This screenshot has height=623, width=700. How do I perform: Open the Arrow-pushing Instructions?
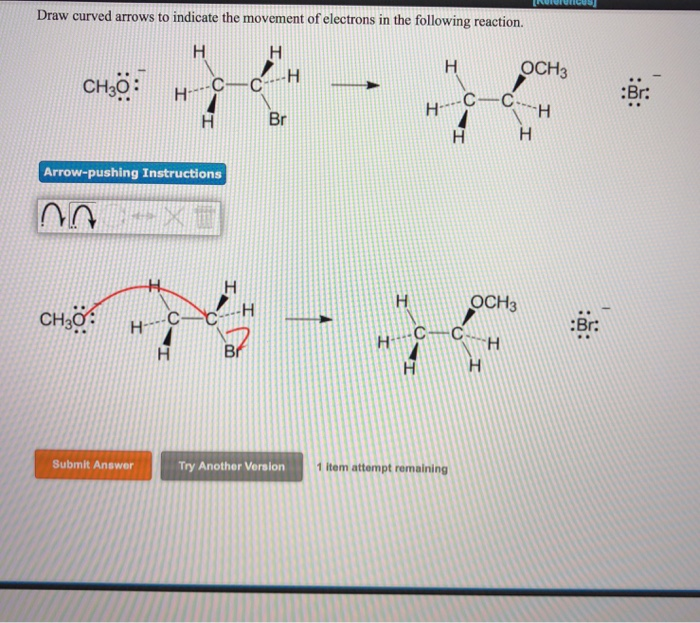coord(132,173)
